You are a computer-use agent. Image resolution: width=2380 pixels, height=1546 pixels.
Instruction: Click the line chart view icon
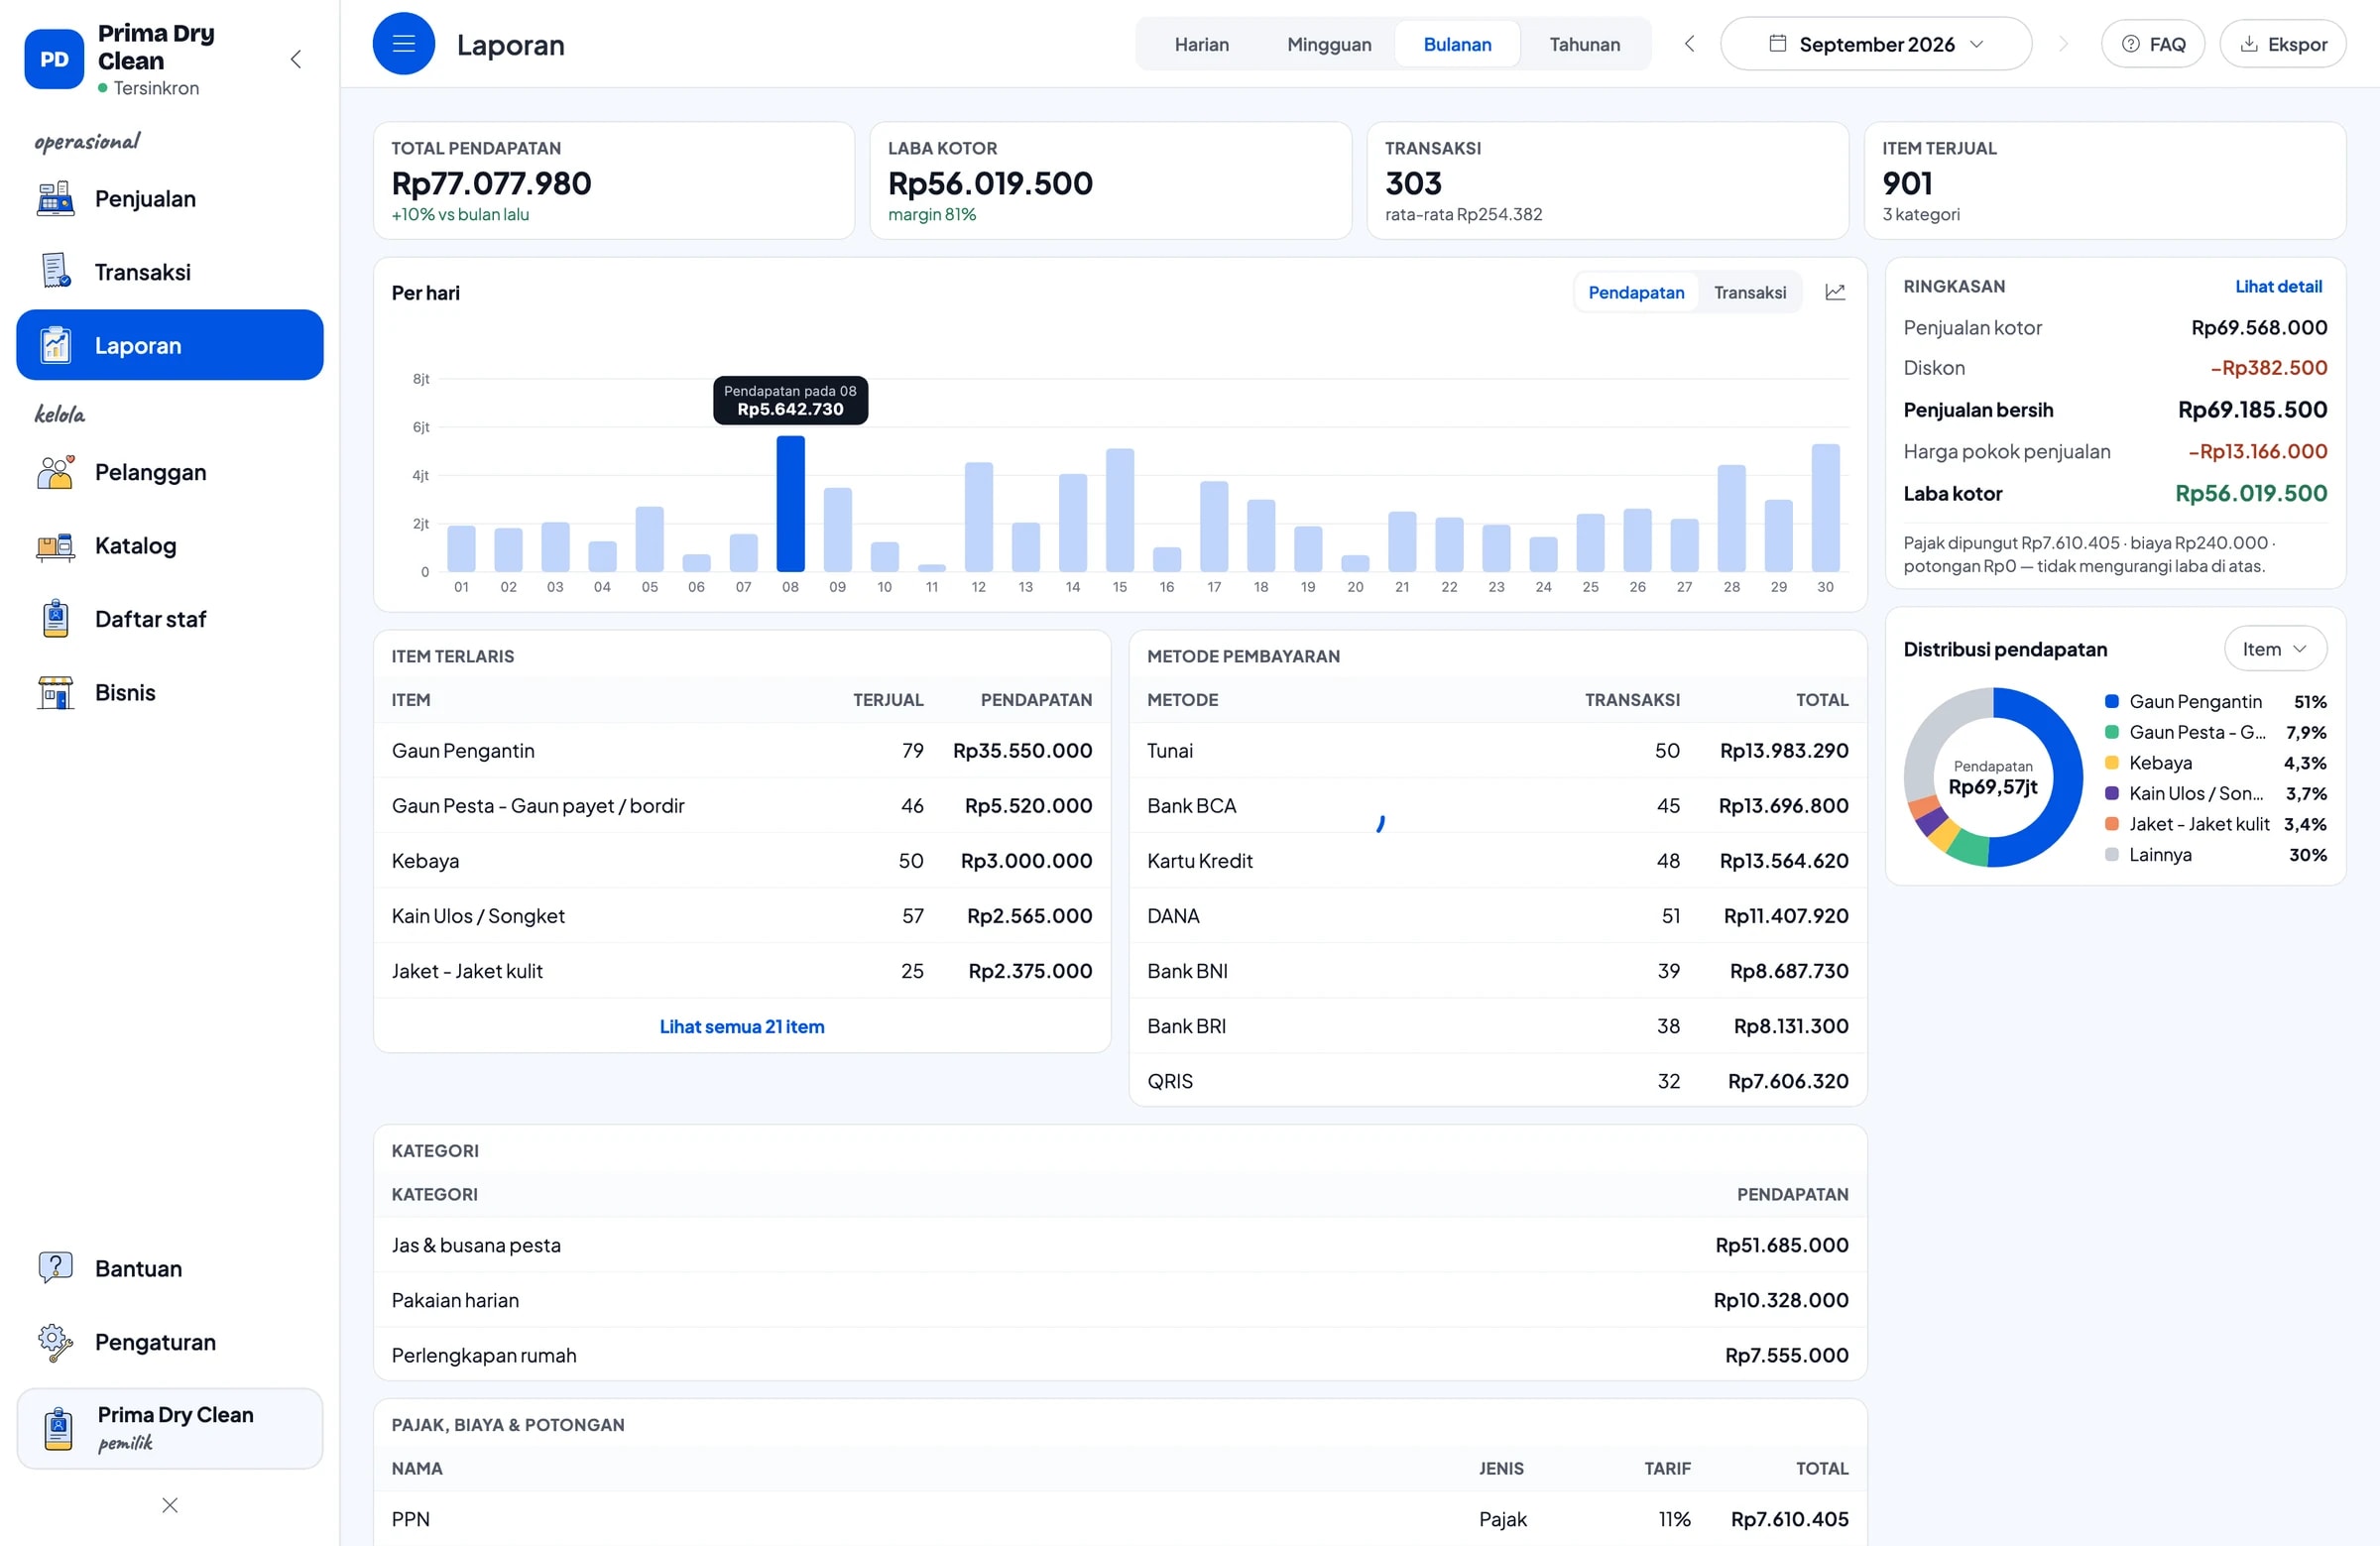tap(1835, 292)
